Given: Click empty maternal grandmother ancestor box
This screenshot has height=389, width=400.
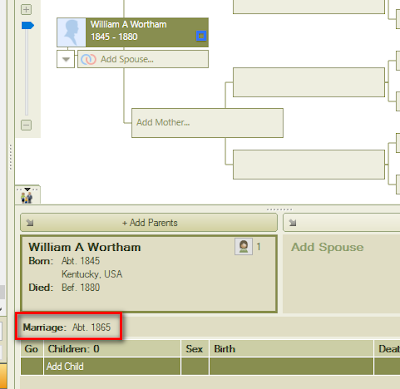Looking at the screenshot, I should [309, 165].
